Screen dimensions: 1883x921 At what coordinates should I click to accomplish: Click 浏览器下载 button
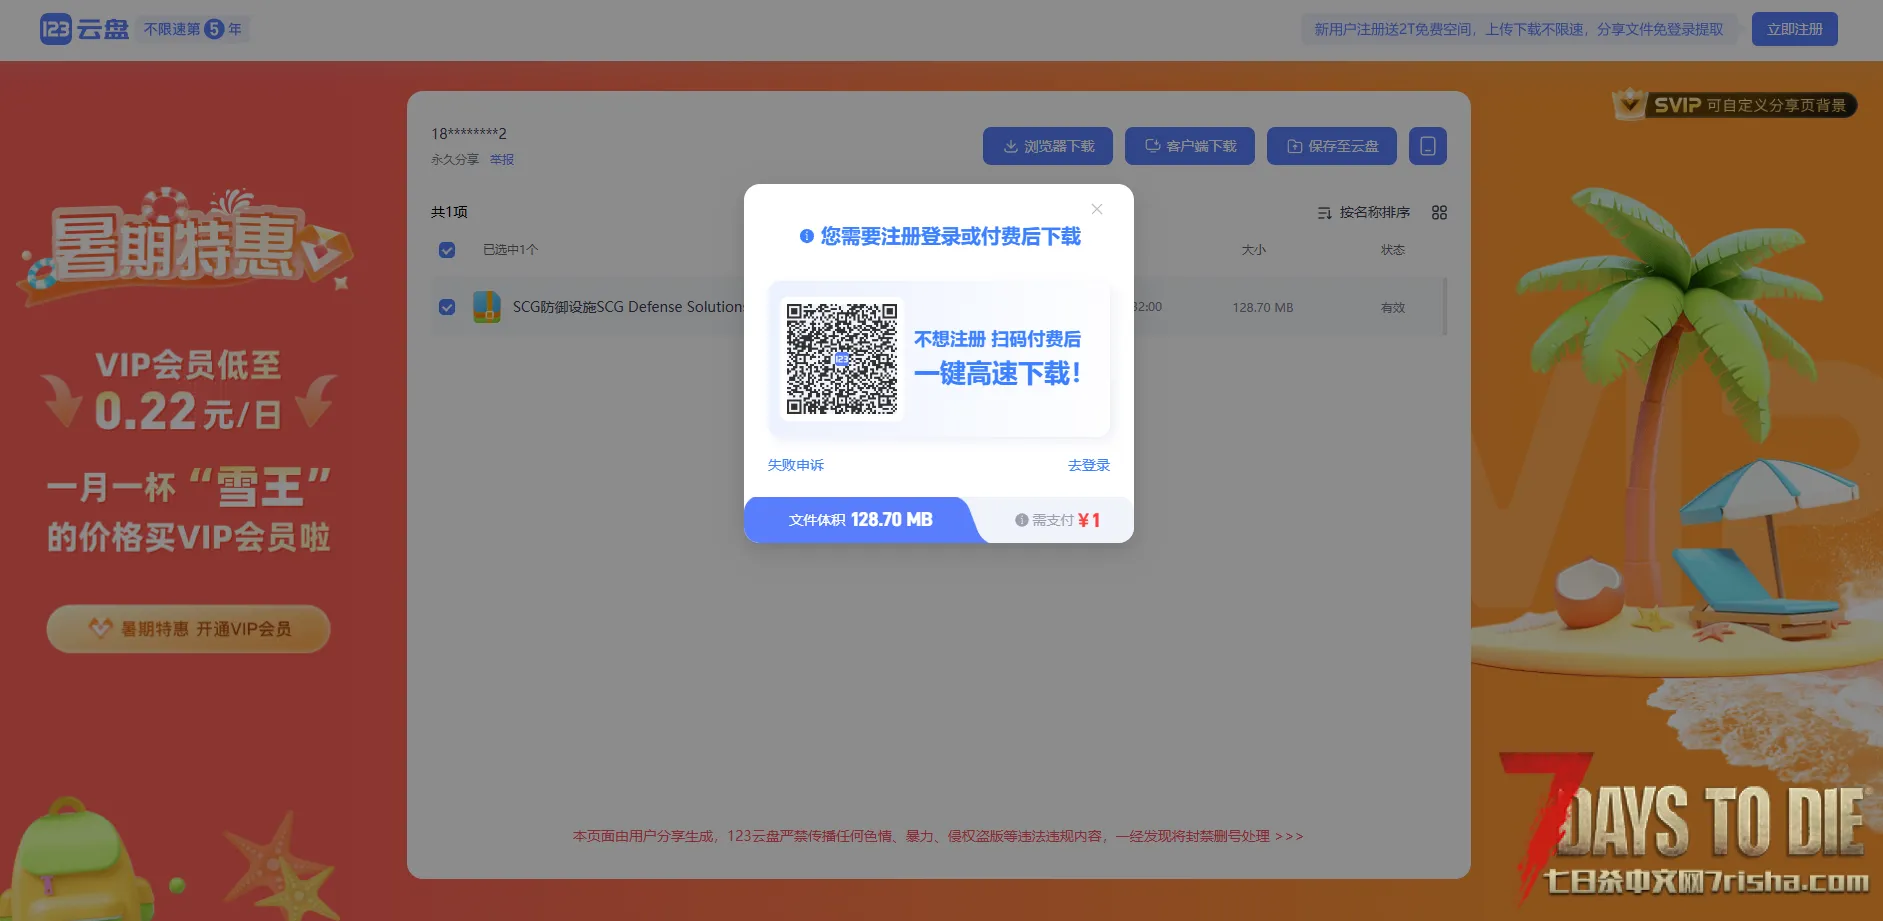coord(1048,146)
